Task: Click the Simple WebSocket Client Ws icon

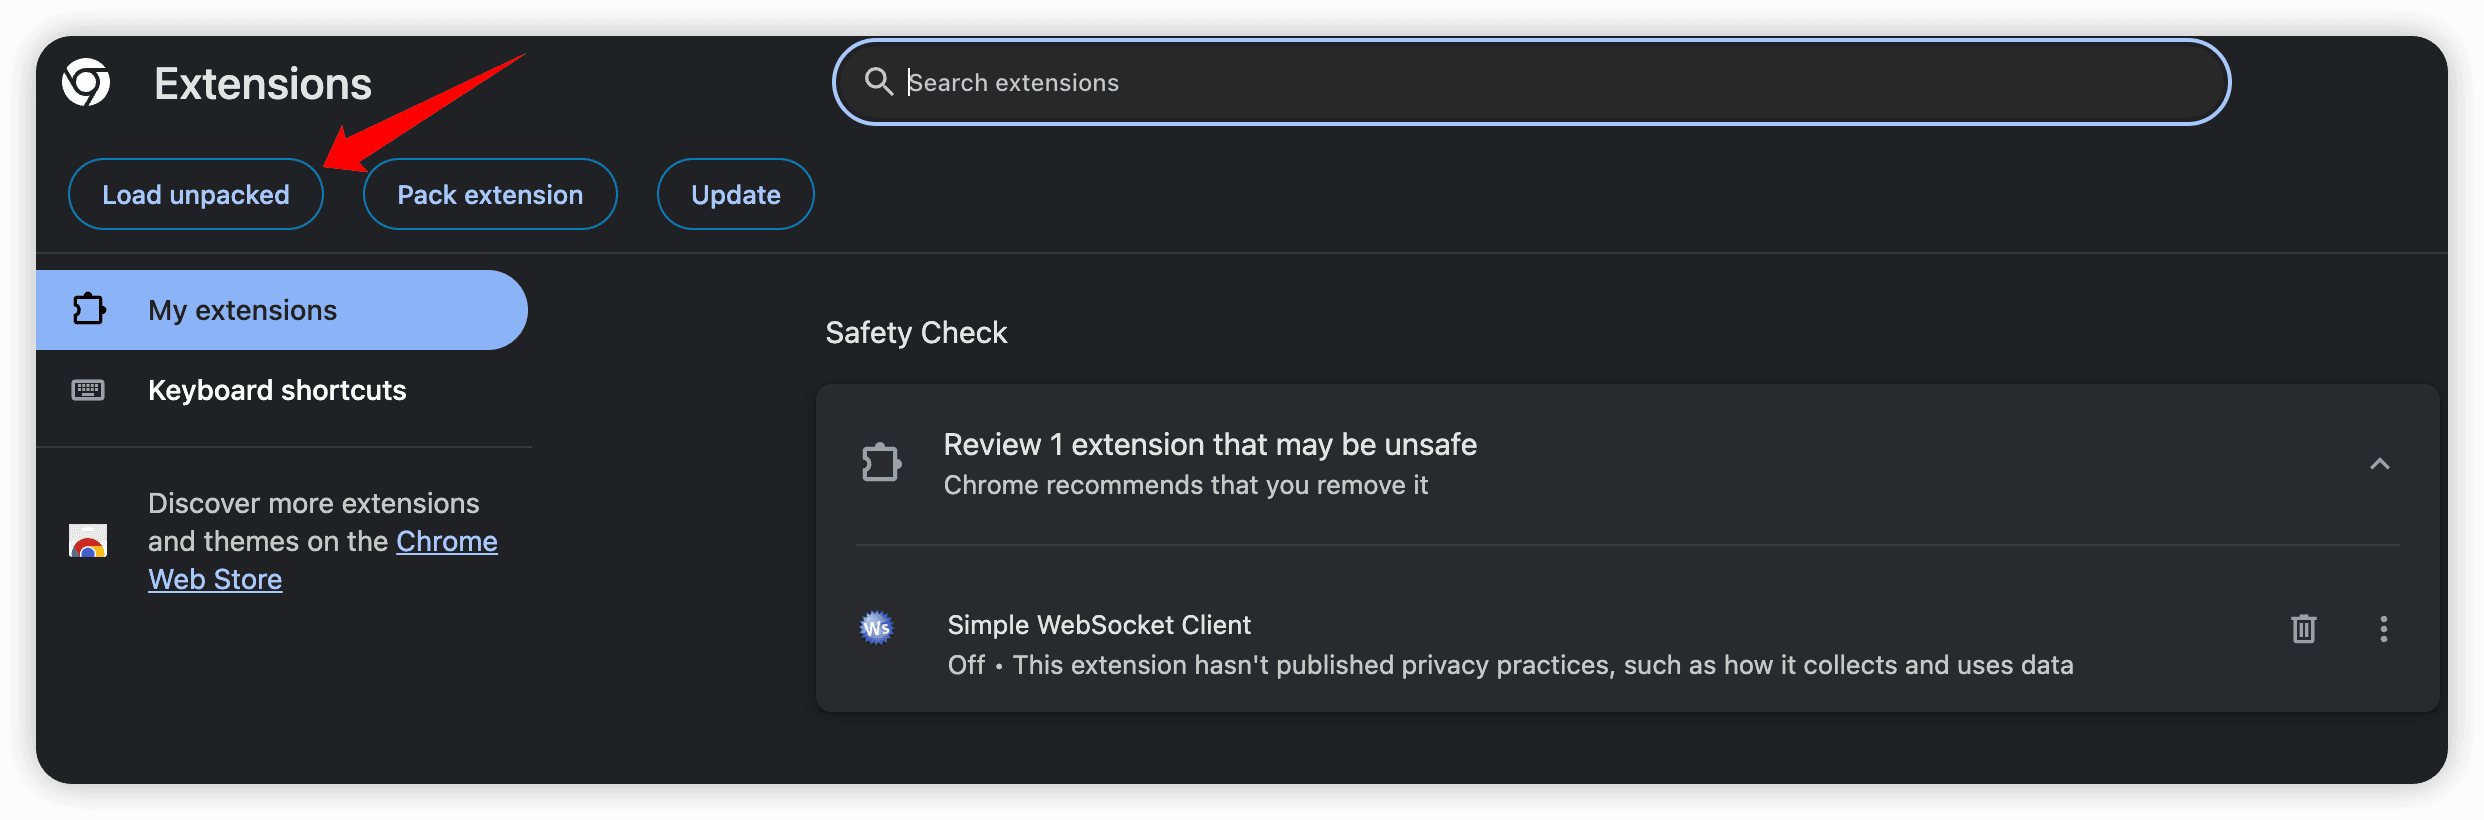Action: (877, 628)
